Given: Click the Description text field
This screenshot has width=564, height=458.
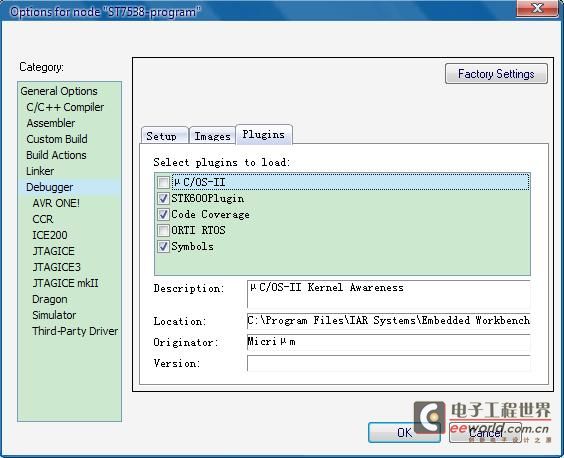Looking at the screenshot, I should [388, 294].
